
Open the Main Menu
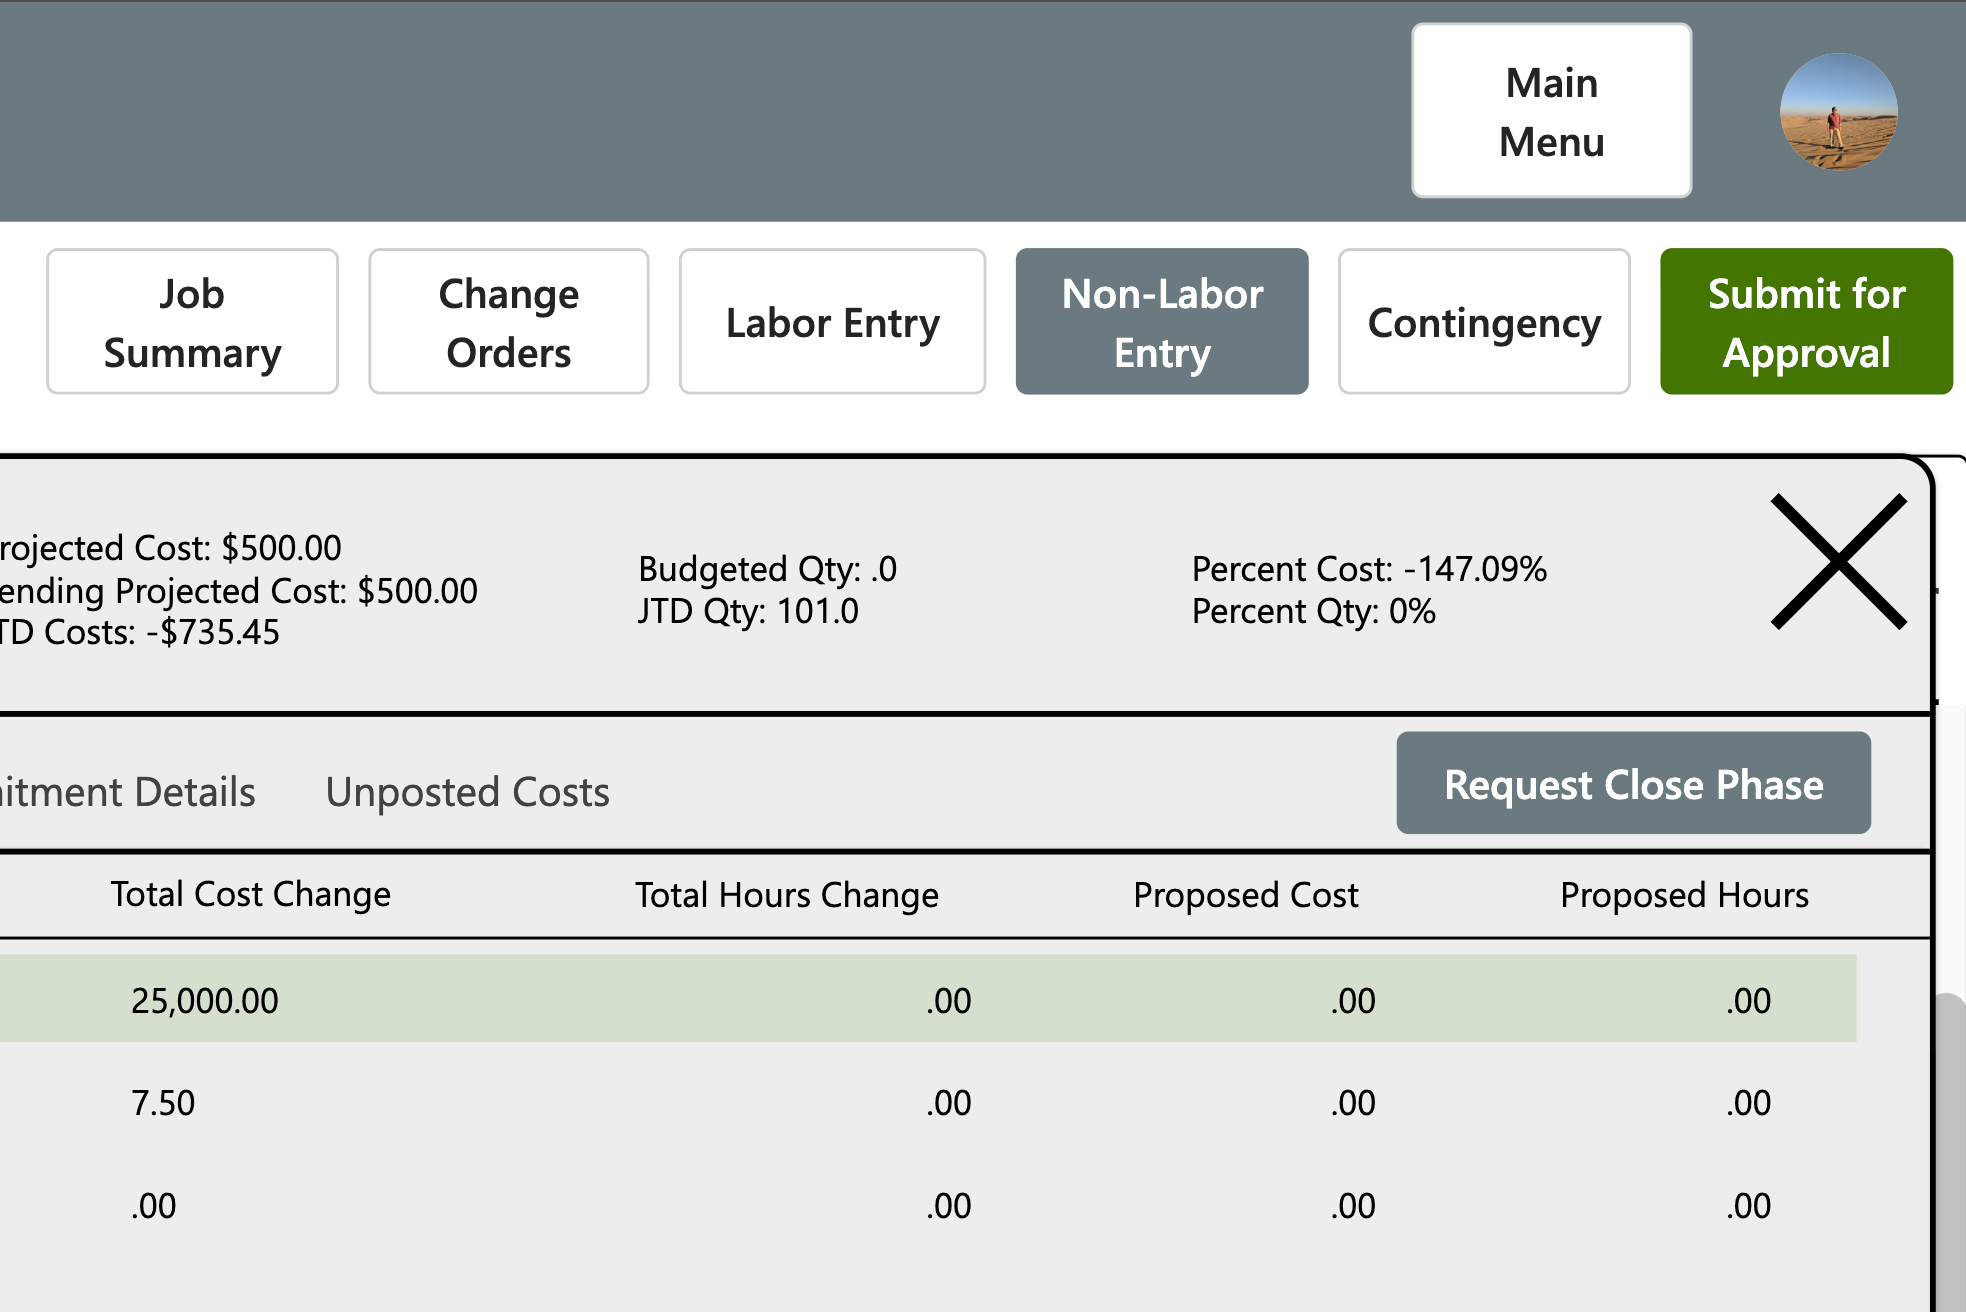tap(1551, 111)
